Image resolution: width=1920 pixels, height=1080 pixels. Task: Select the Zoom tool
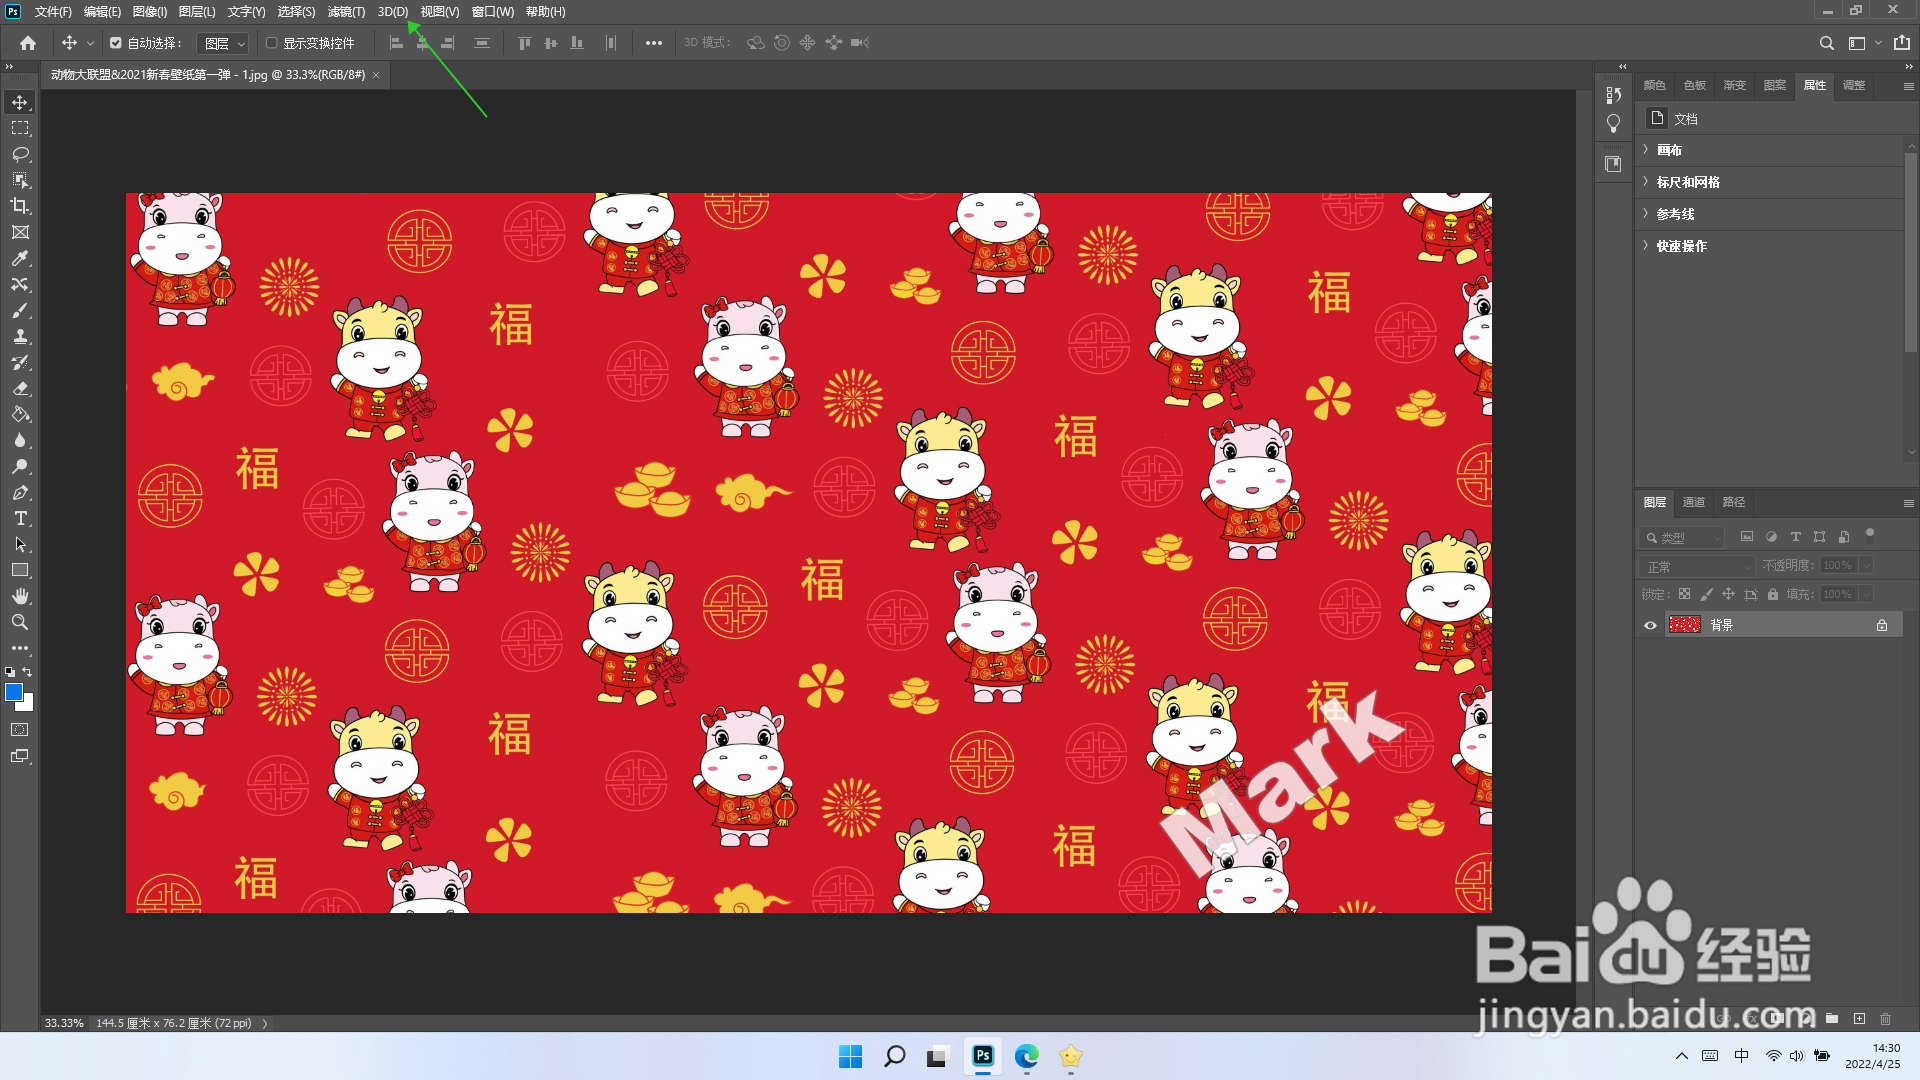click(x=20, y=622)
